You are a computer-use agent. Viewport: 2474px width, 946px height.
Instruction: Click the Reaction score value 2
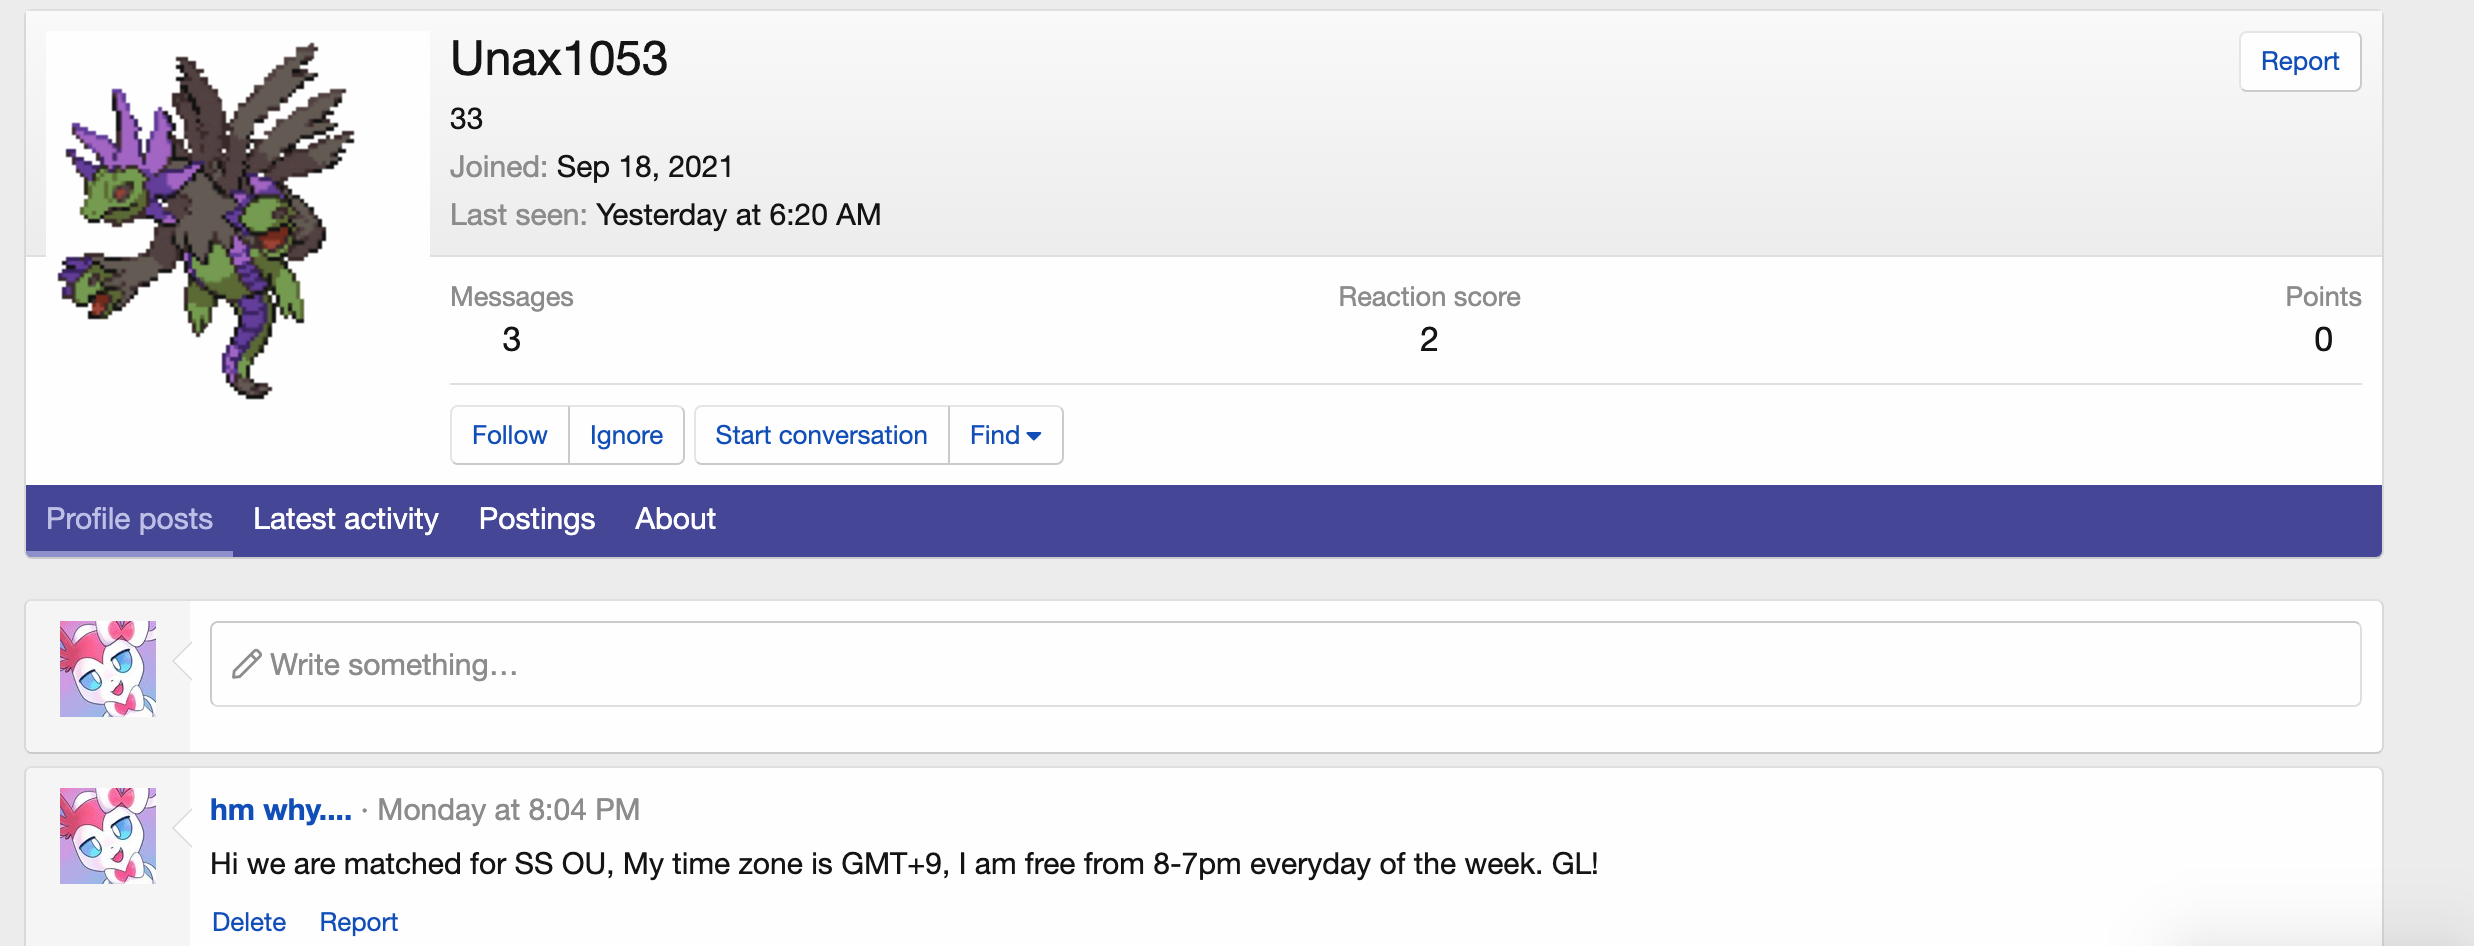pos(1429,340)
